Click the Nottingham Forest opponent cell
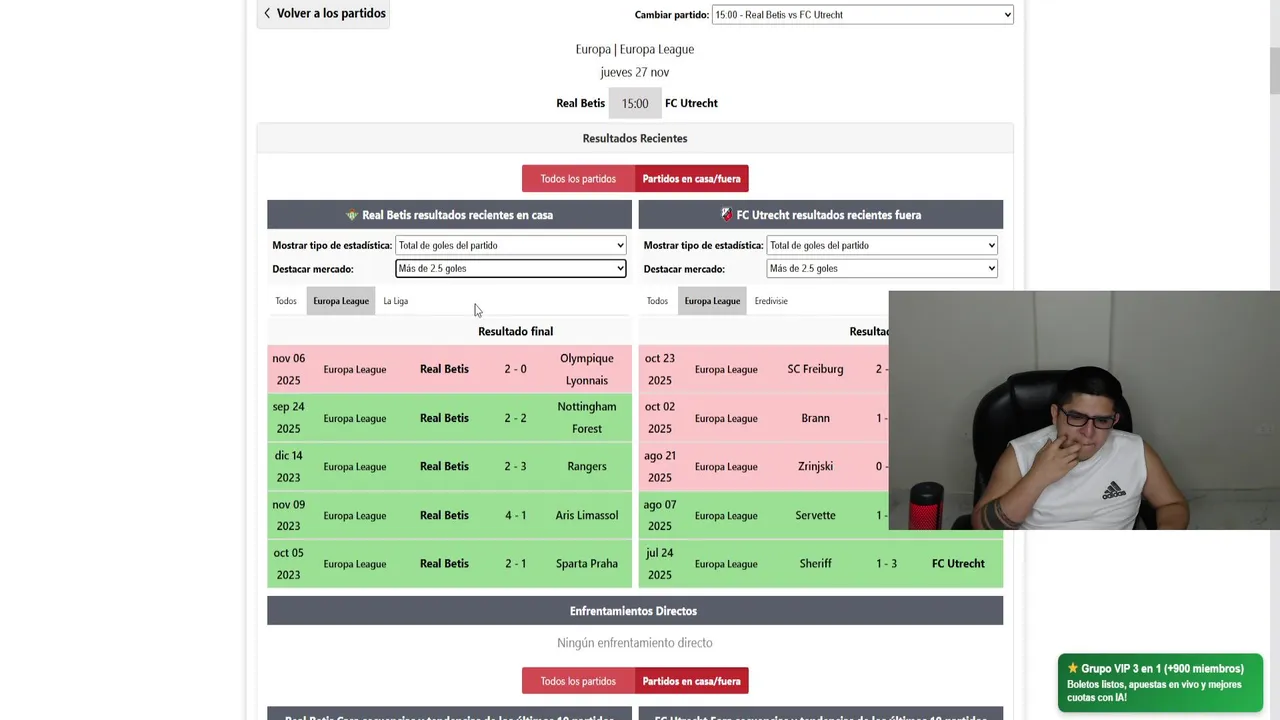The height and width of the screenshot is (720, 1280). tap(587, 418)
